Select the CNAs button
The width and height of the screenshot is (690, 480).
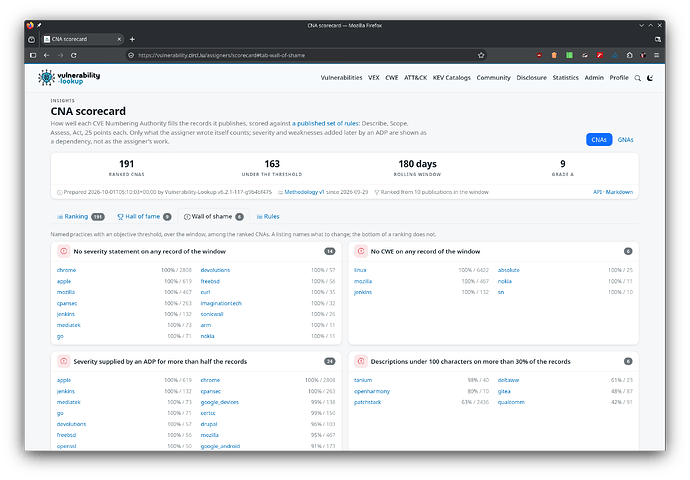coord(599,139)
